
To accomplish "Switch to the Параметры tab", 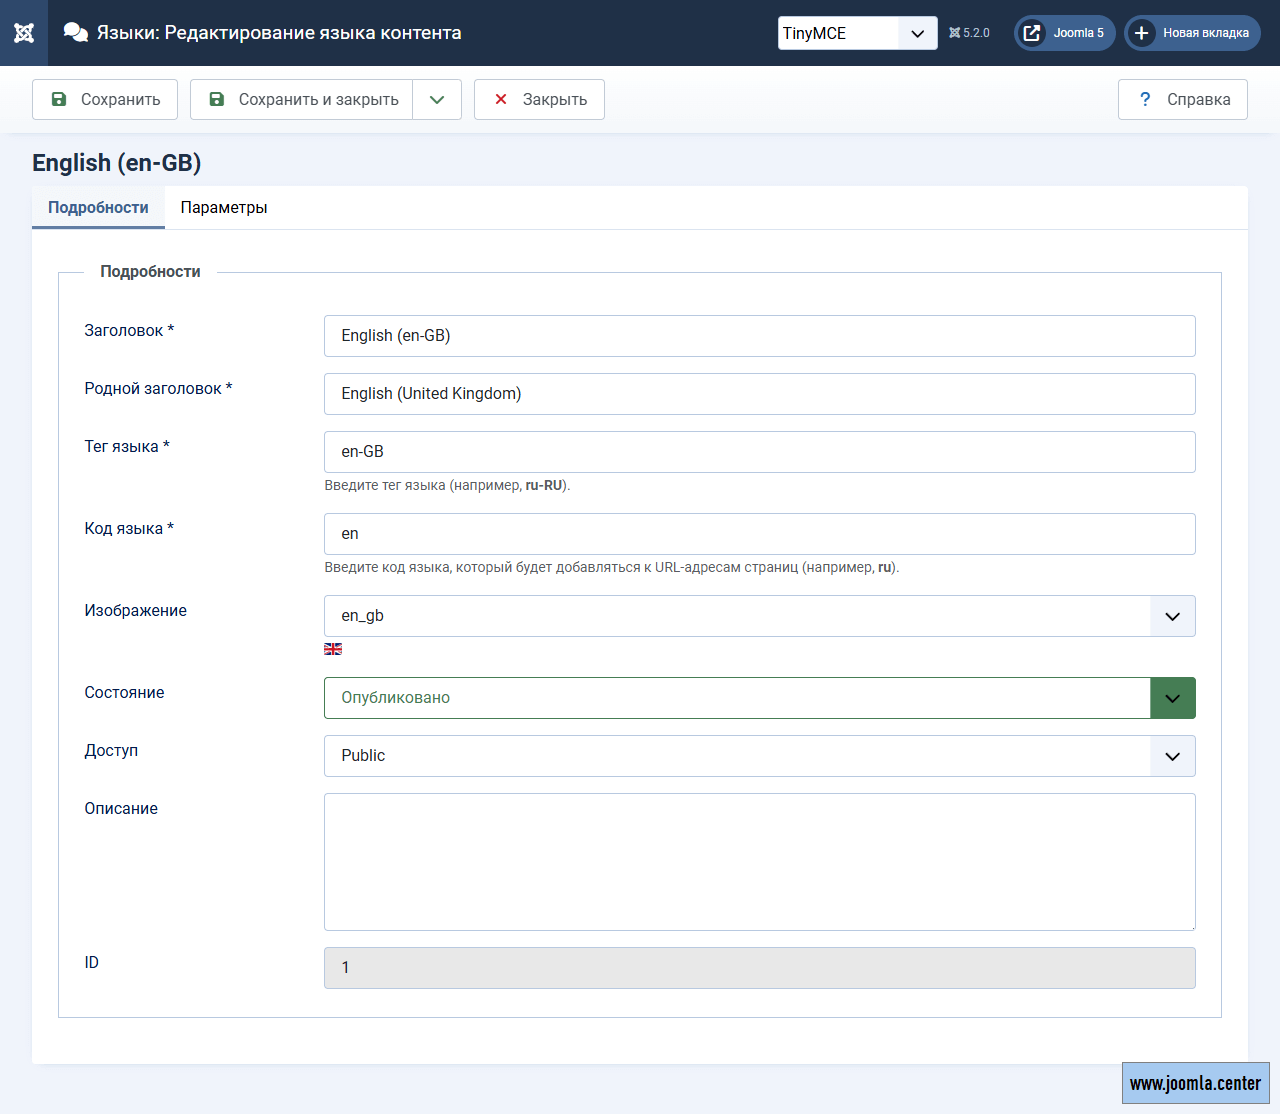I will pyautogui.click(x=224, y=208).
